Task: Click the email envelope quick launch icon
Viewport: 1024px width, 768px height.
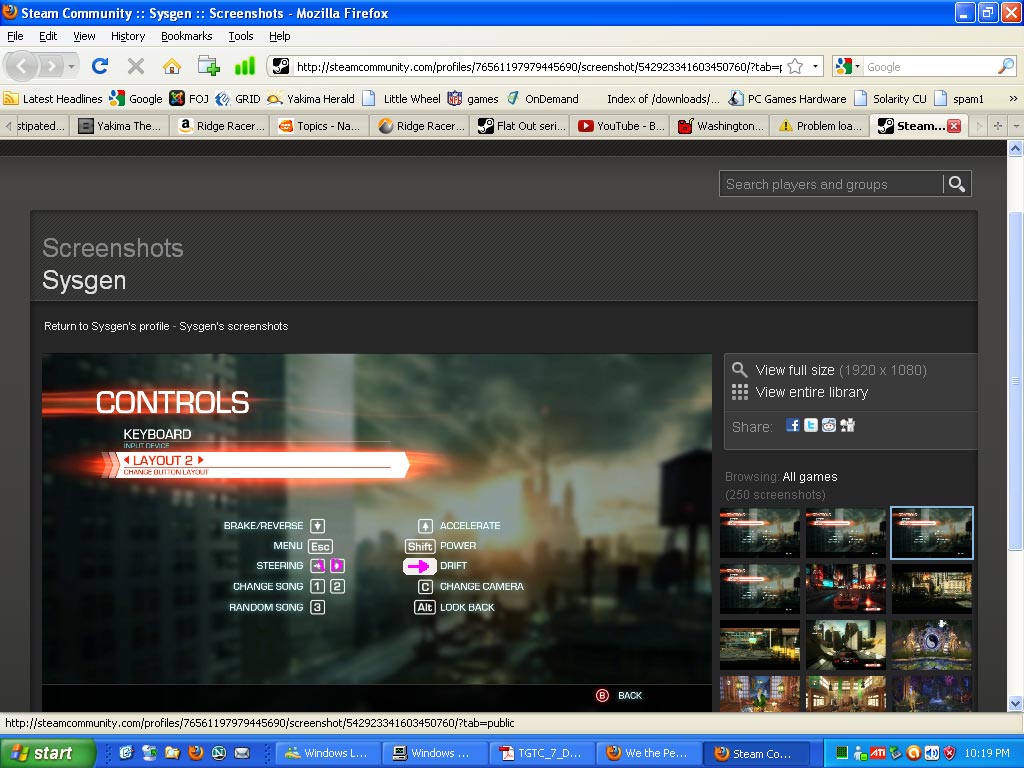Action: coord(242,753)
